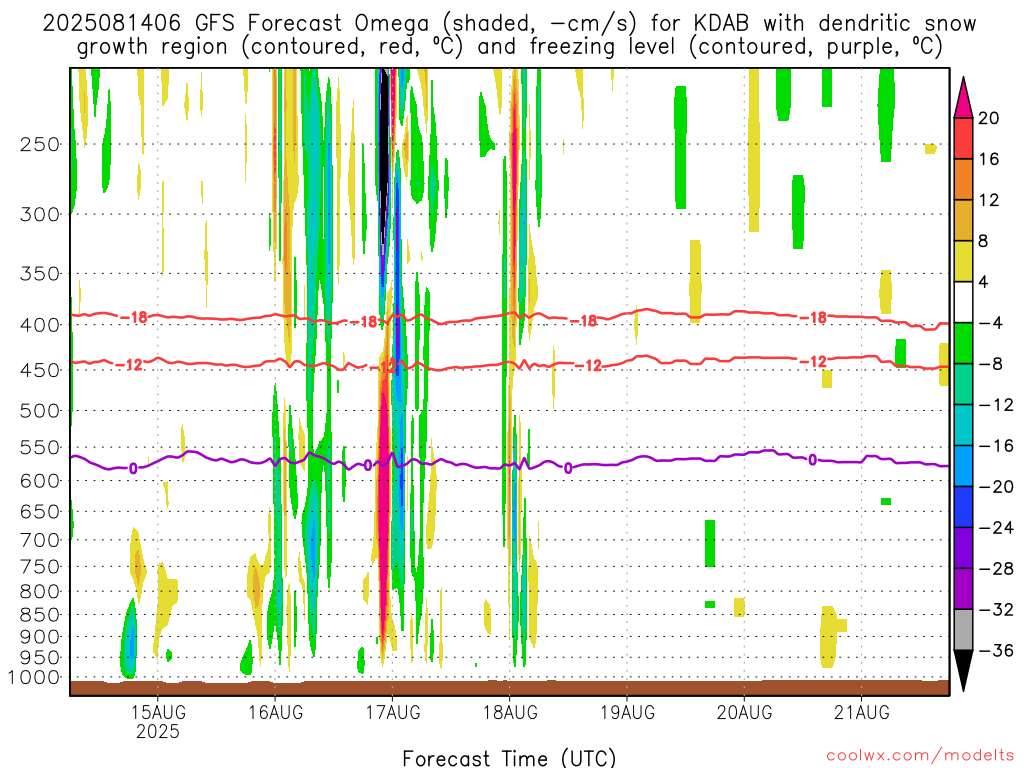Click the 700 pressure axis label

pyautogui.click(x=40, y=540)
